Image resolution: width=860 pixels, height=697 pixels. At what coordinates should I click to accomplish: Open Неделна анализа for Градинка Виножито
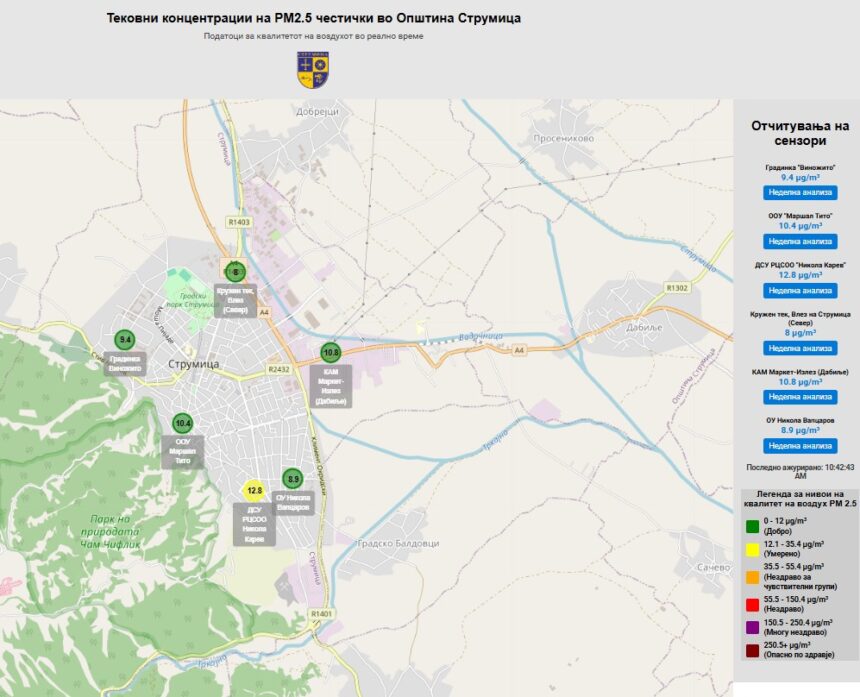point(800,193)
